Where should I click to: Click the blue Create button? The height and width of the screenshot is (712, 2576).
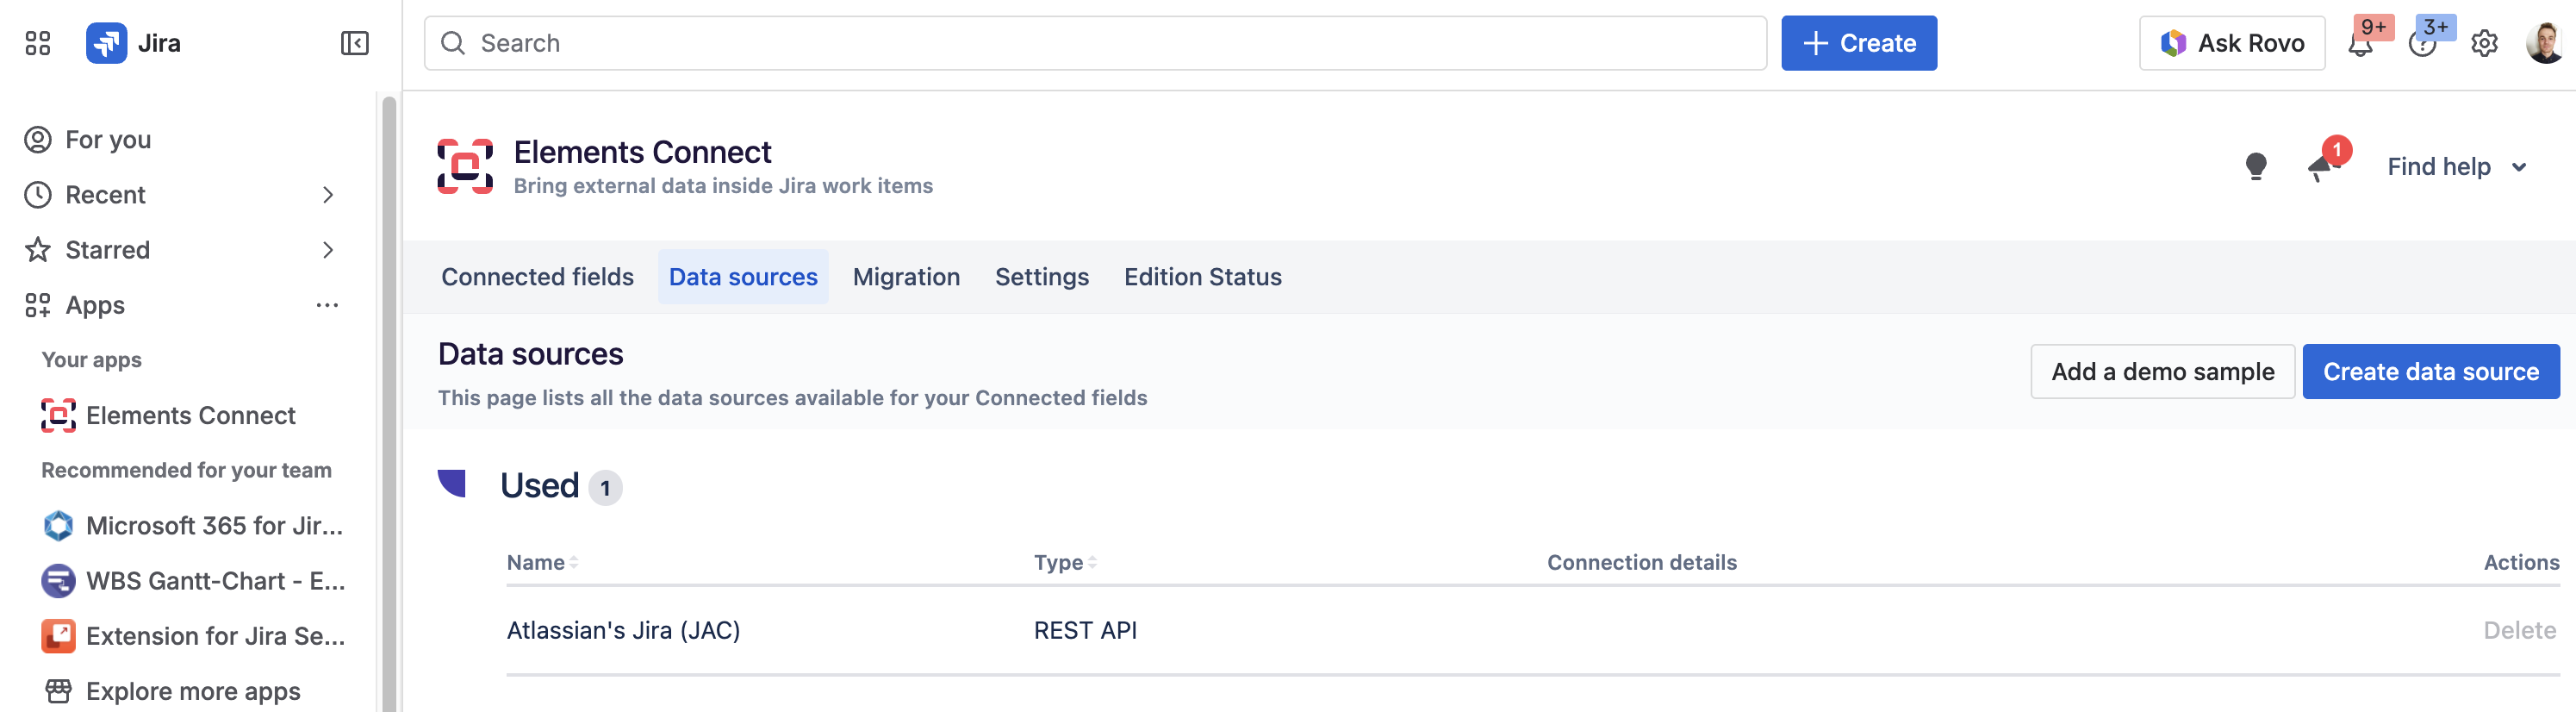click(x=1859, y=43)
